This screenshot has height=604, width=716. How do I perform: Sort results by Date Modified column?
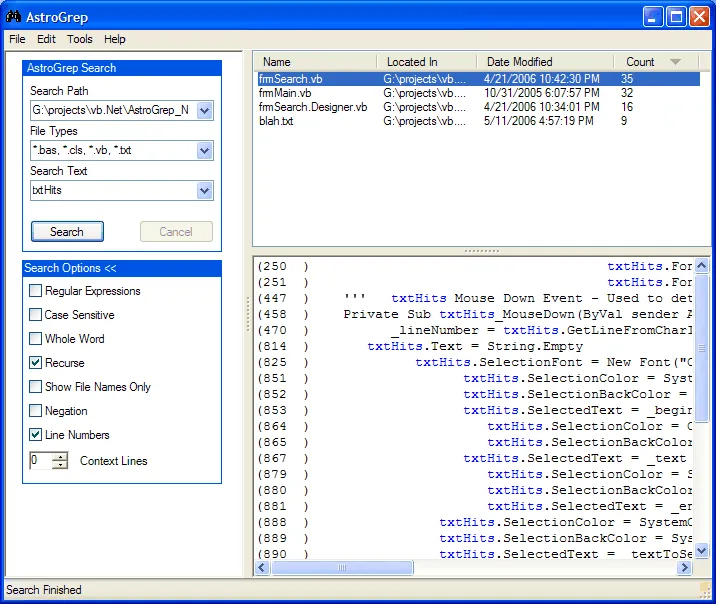[519, 62]
